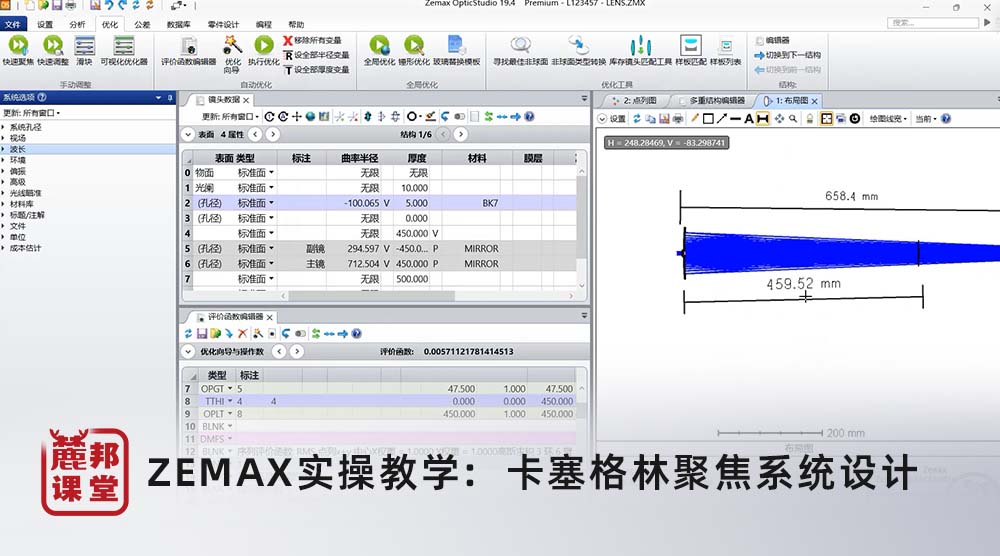Toggle the switch icon in lens data toolbar
This screenshot has width=1000, height=556.
(459, 117)
